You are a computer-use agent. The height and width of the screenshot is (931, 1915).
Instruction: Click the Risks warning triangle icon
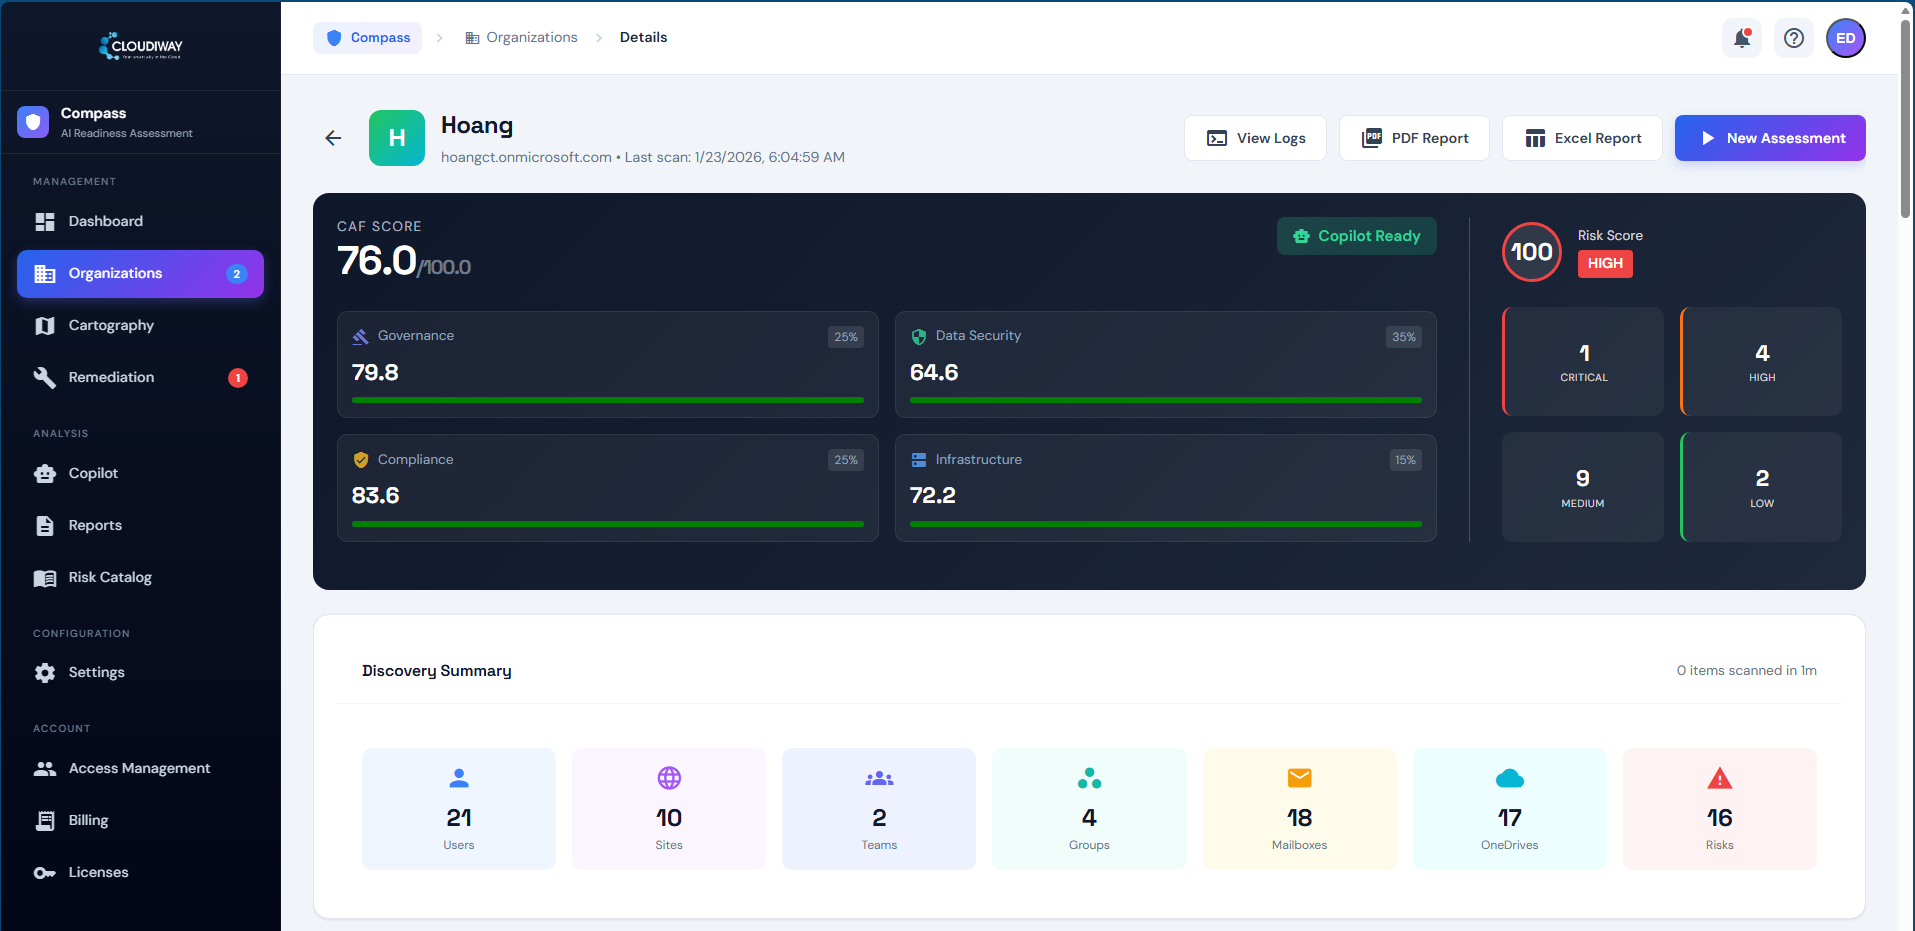pyautogui.click(x=1719, y=778)
